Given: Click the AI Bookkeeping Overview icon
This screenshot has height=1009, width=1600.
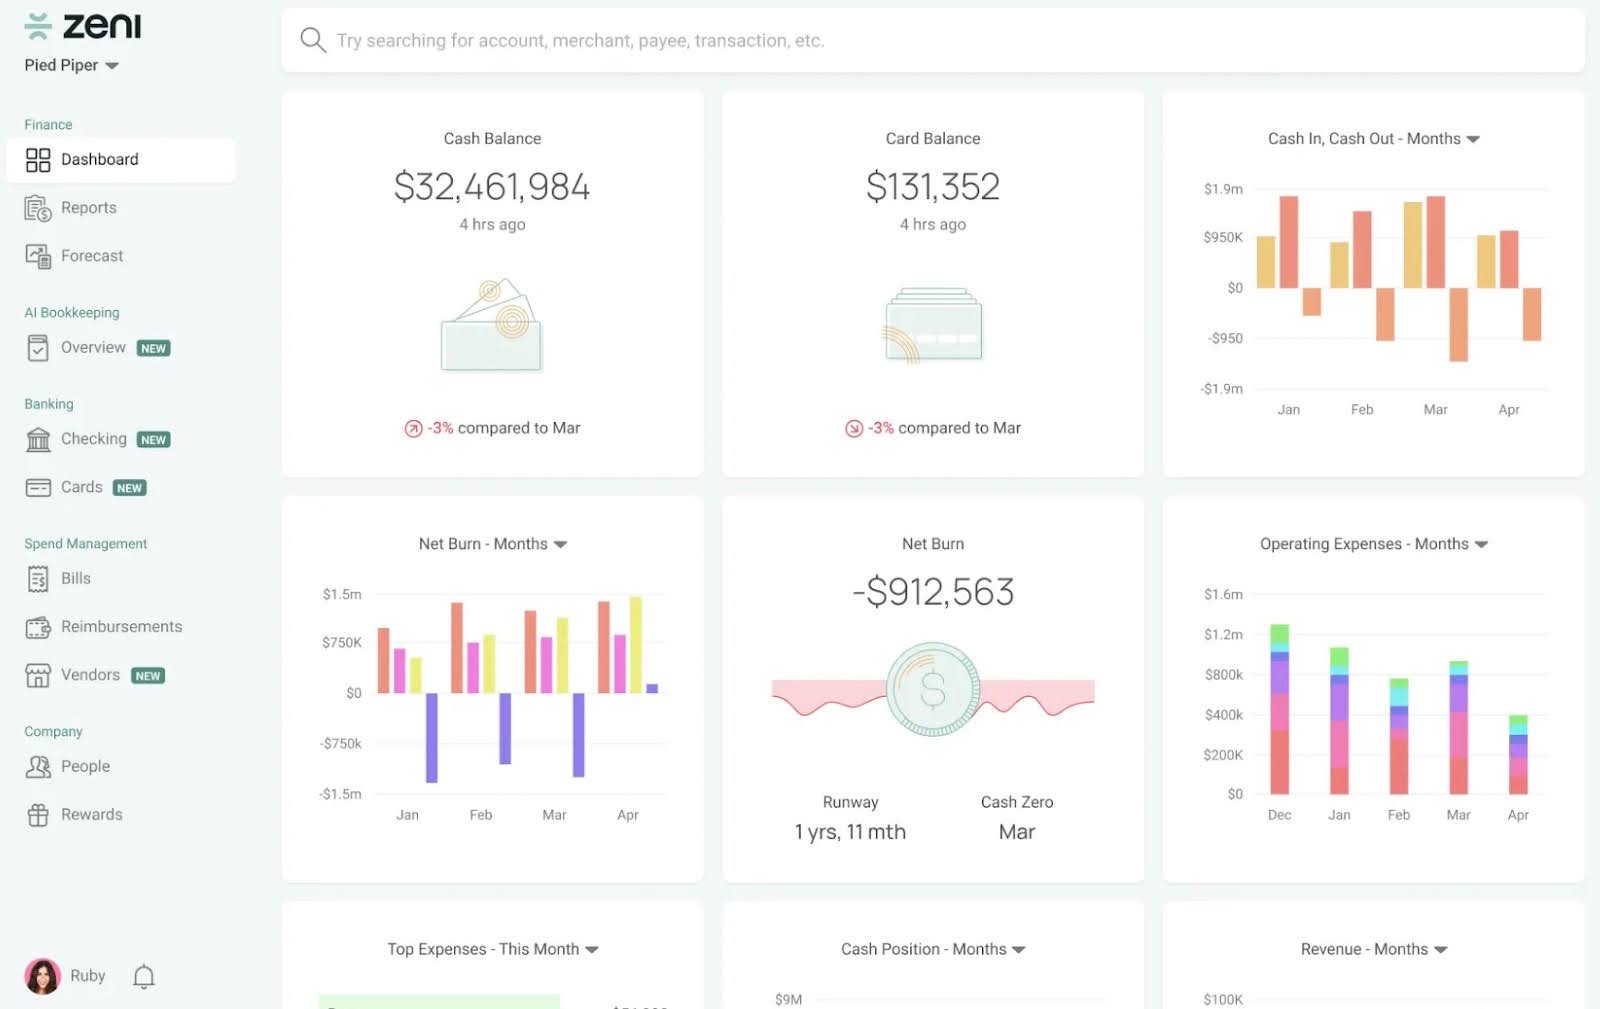Looking at the screenshot, I should click(x=37, y=347).
